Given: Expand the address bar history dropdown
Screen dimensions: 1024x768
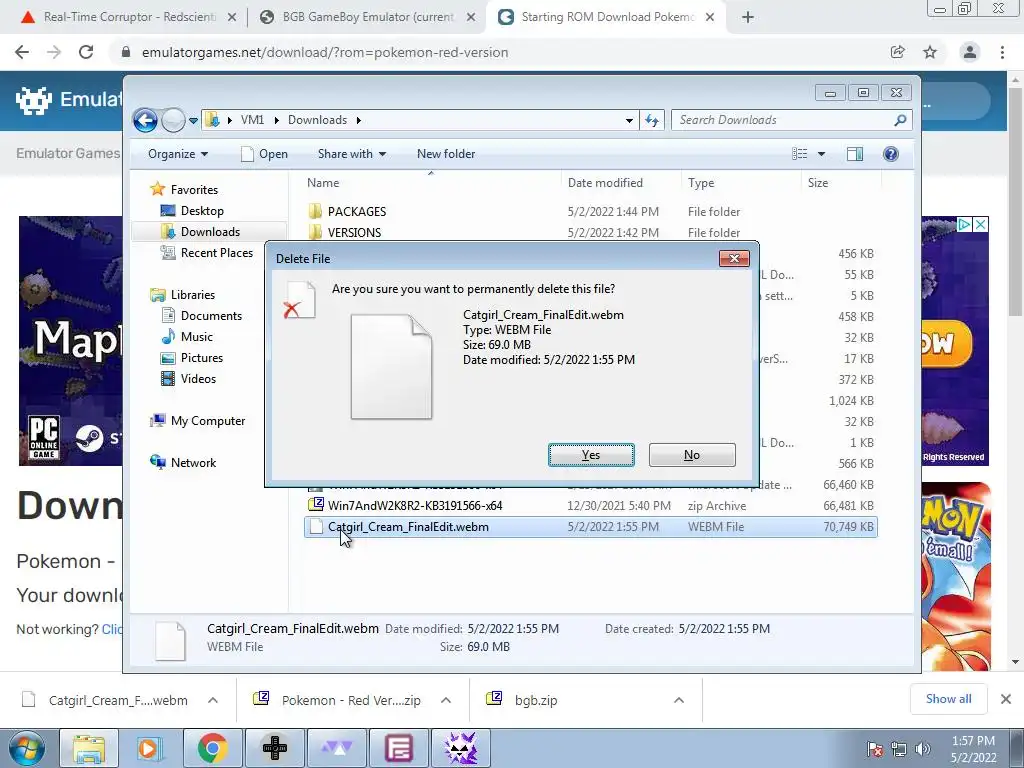Looking at the screenshot, I should (x=629, y=120).
